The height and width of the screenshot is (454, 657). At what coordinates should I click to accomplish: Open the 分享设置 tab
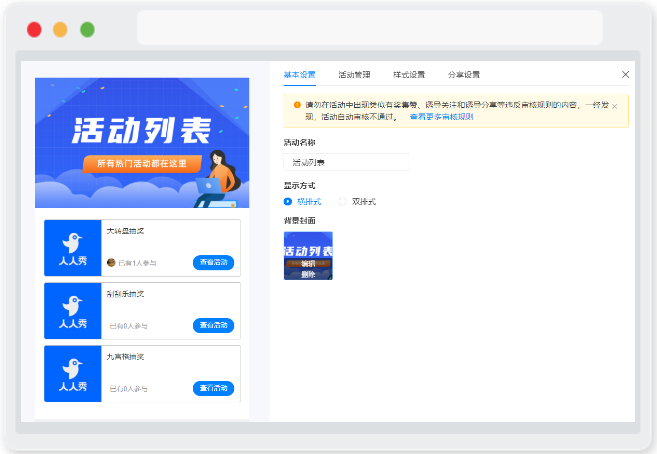[x=463, y=75]
